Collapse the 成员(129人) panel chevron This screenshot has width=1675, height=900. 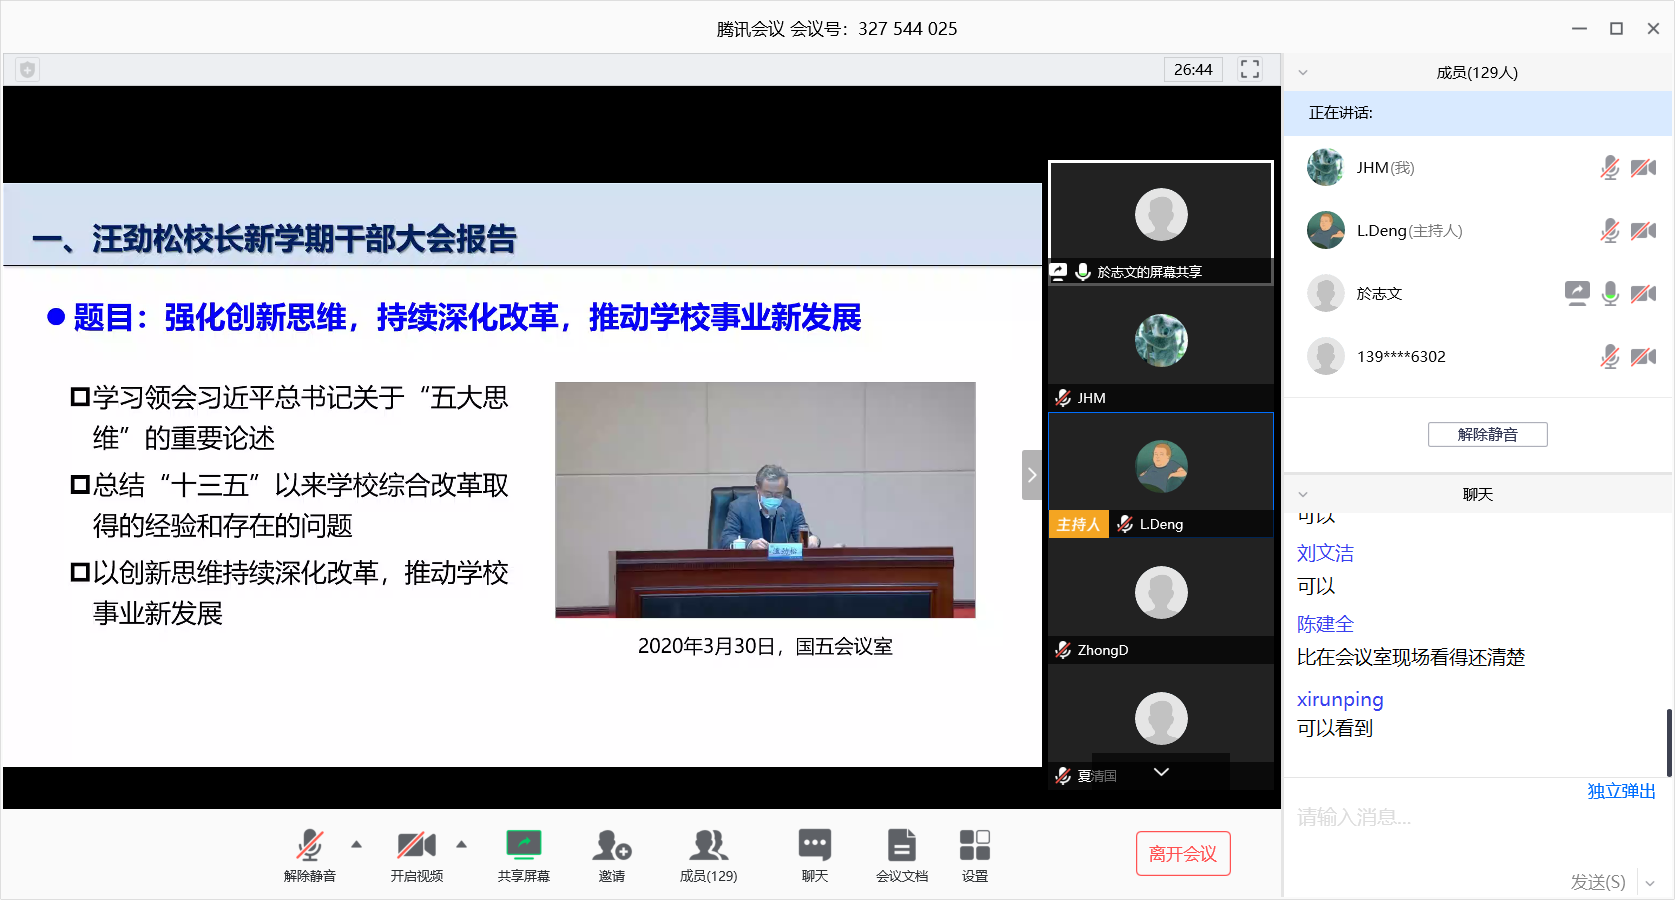1303,73
